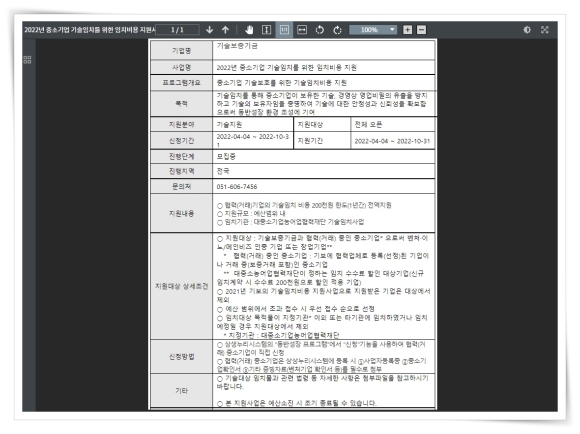Go to previous page with up arrow
The image size is (580, 434).
tap(225, 30)
